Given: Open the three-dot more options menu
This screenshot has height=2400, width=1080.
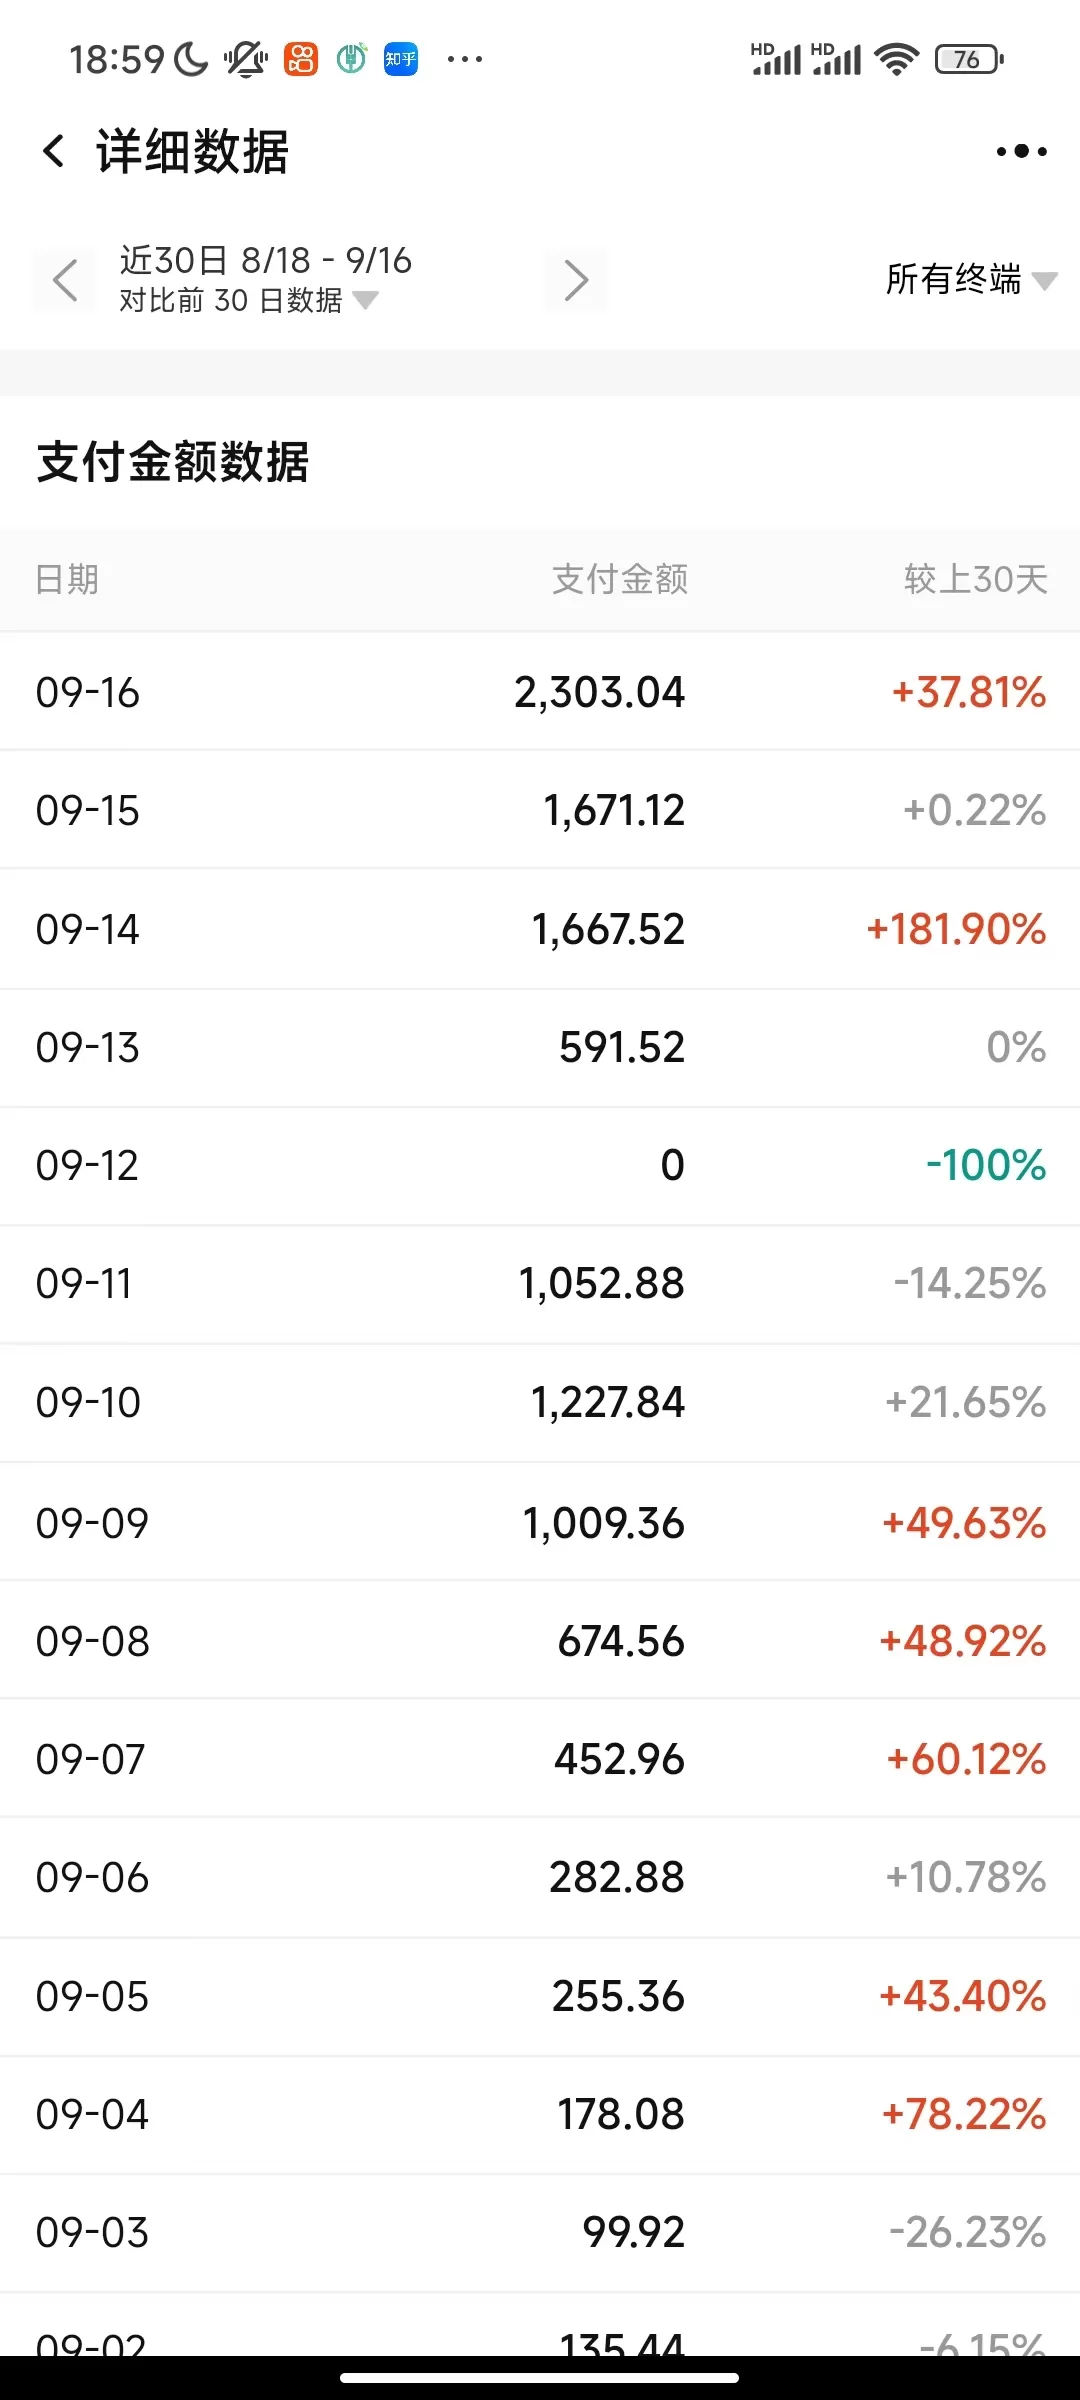Looking at the screenshot, I should coord(1021,152).
